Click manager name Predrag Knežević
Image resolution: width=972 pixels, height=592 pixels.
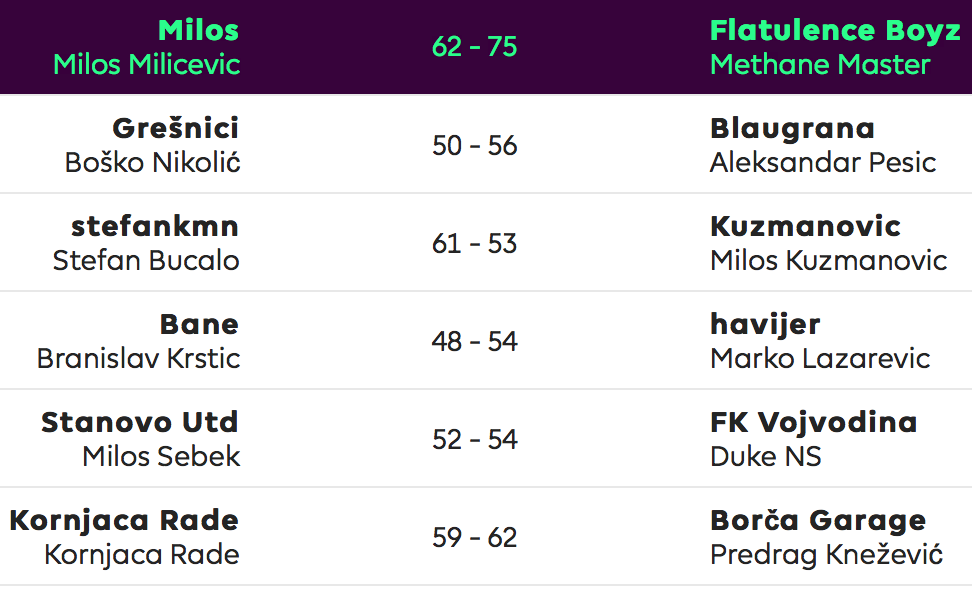coord(826,555)
